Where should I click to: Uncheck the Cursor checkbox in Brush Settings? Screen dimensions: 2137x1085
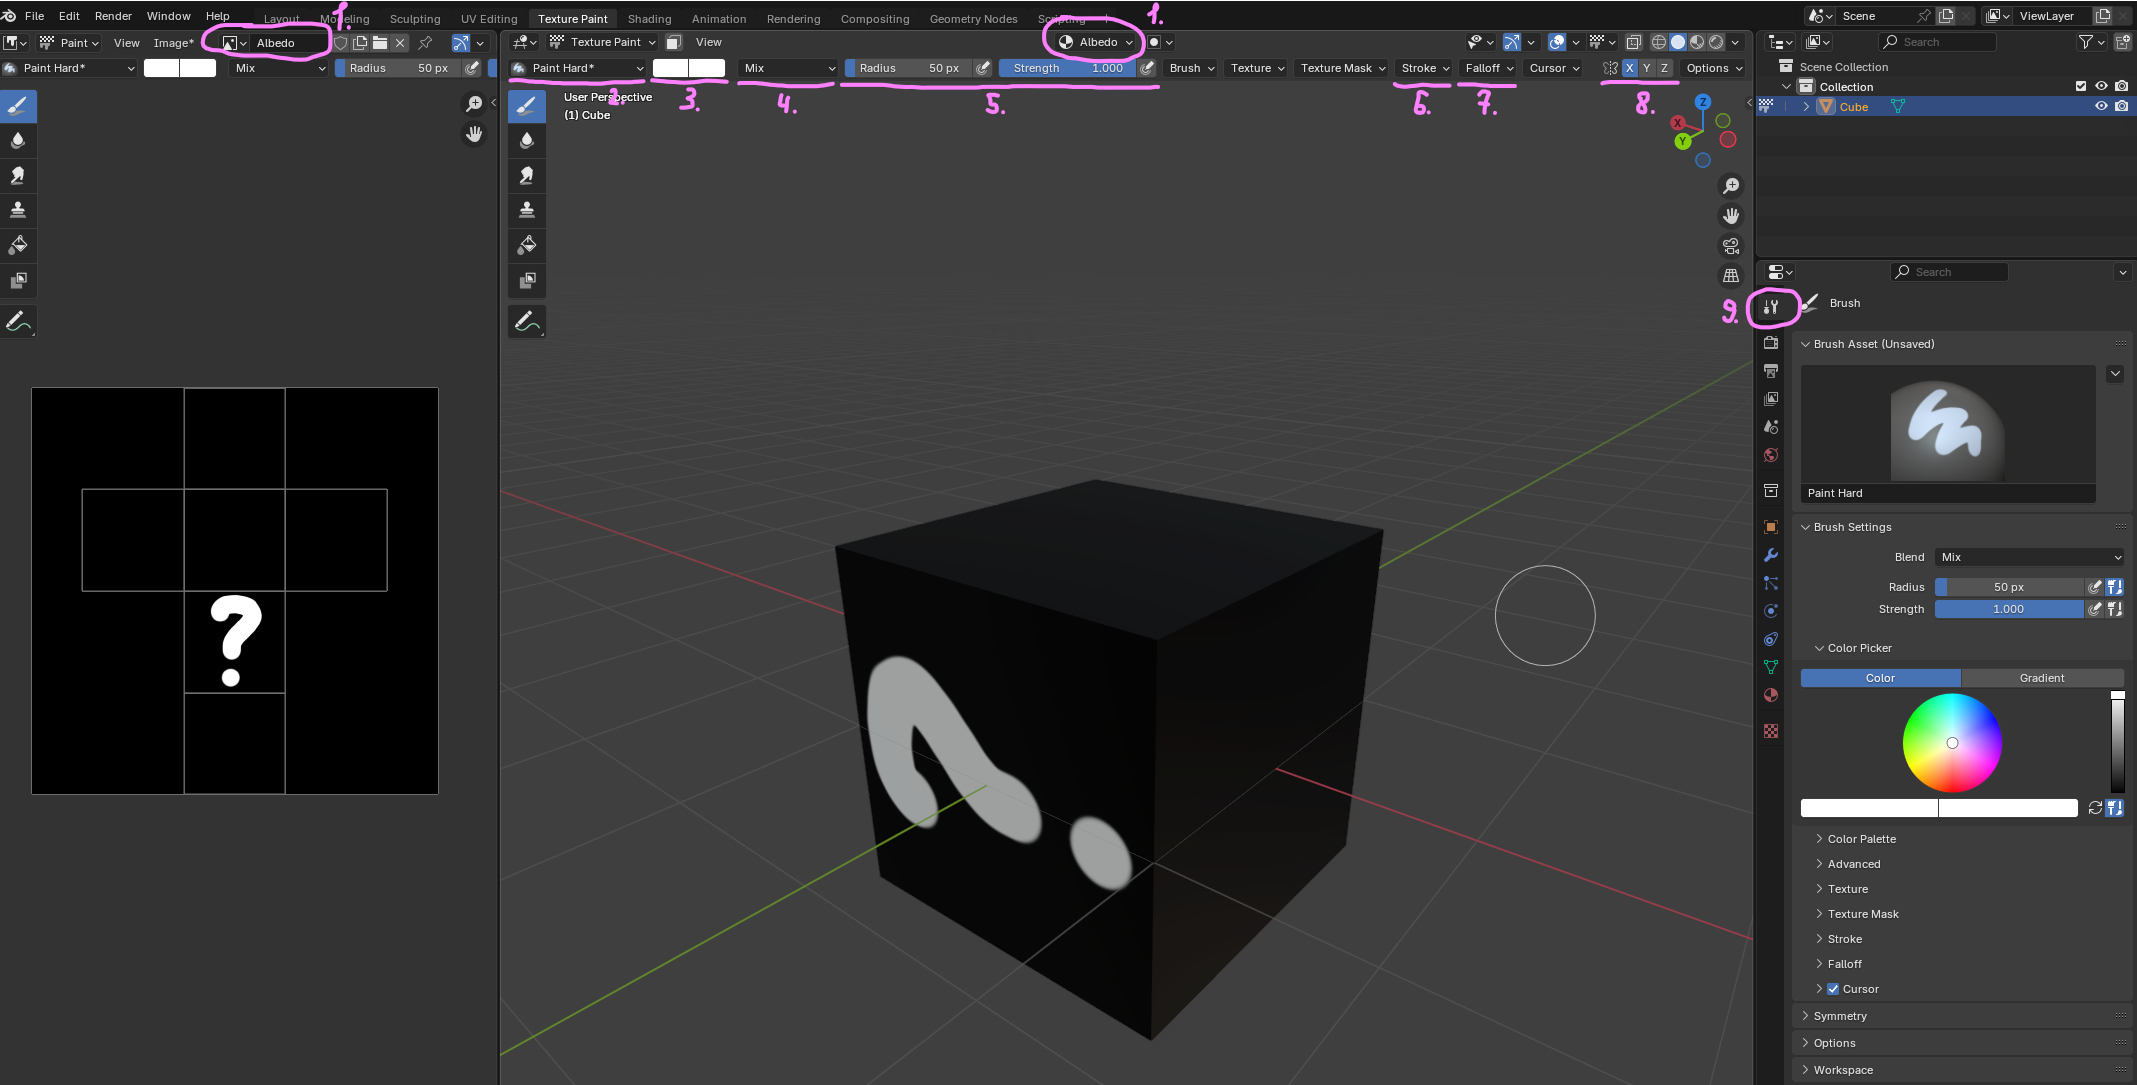[x=1833, y=989]
